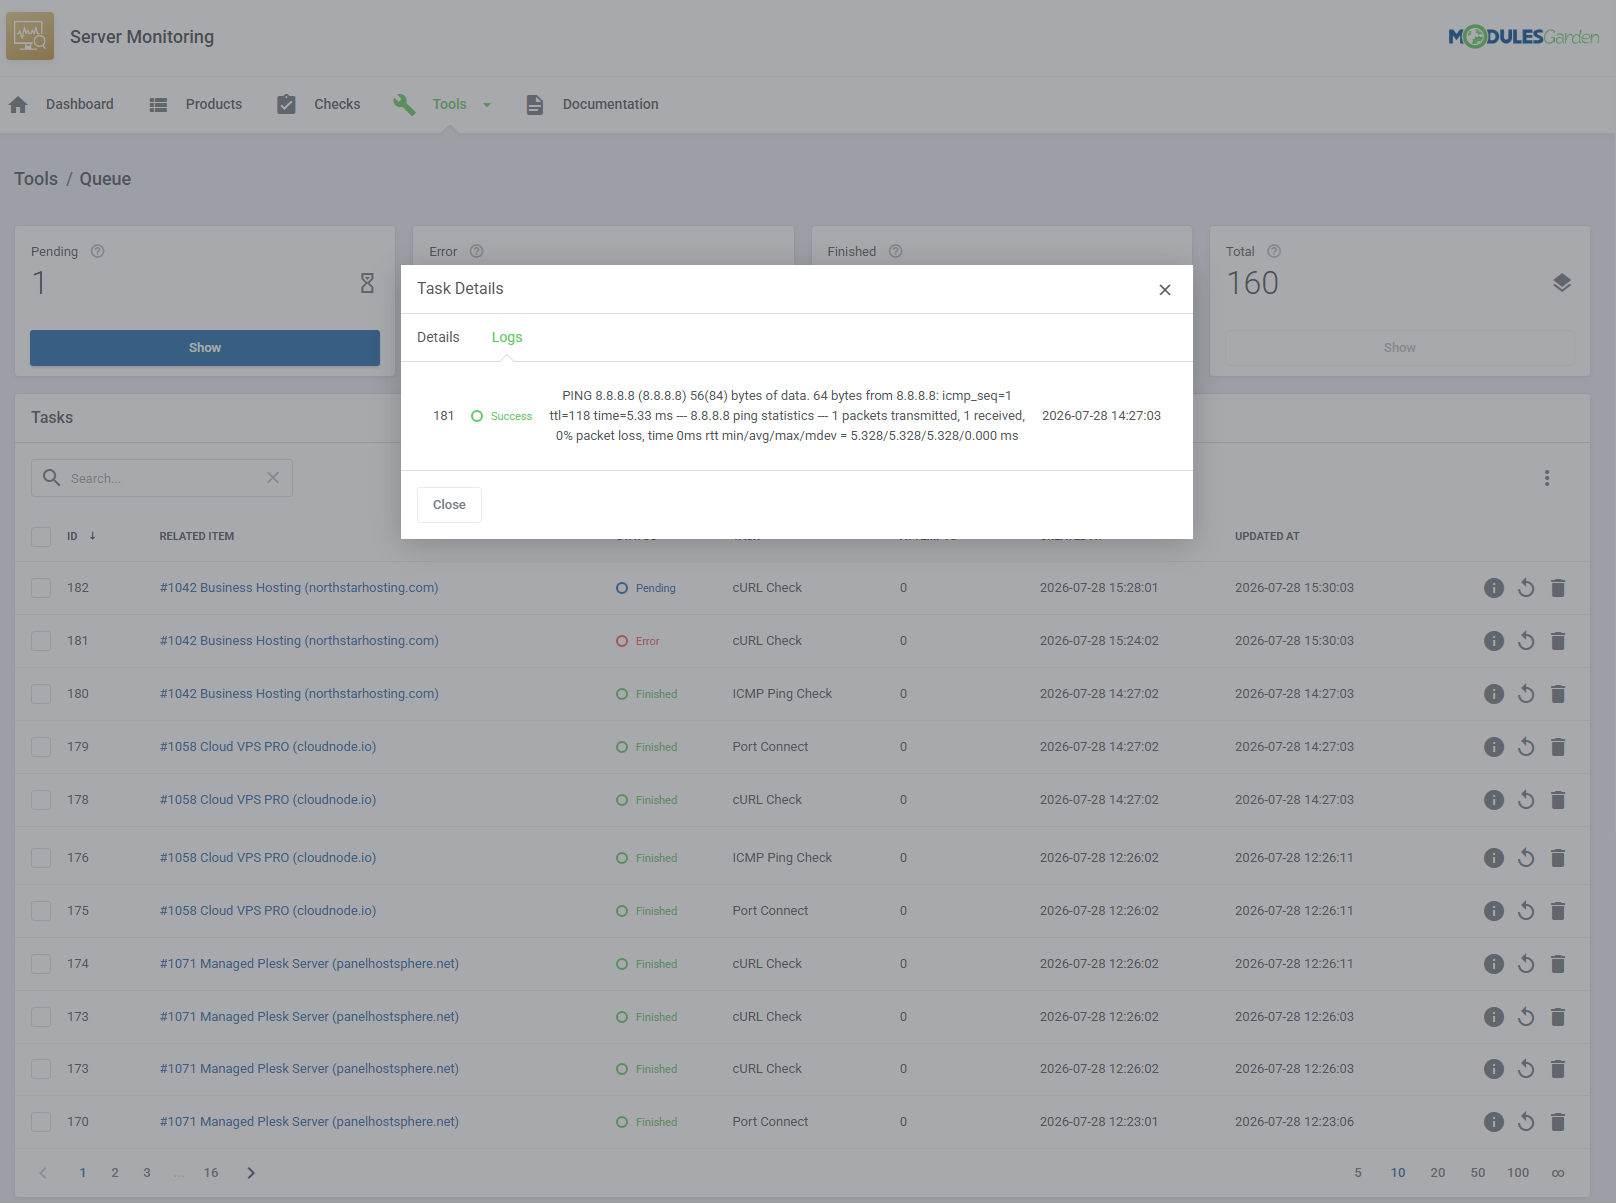This screenshot has height=1203, width=1616.
Task: Switch to the Details tab in Task Details
Action: 438,337
